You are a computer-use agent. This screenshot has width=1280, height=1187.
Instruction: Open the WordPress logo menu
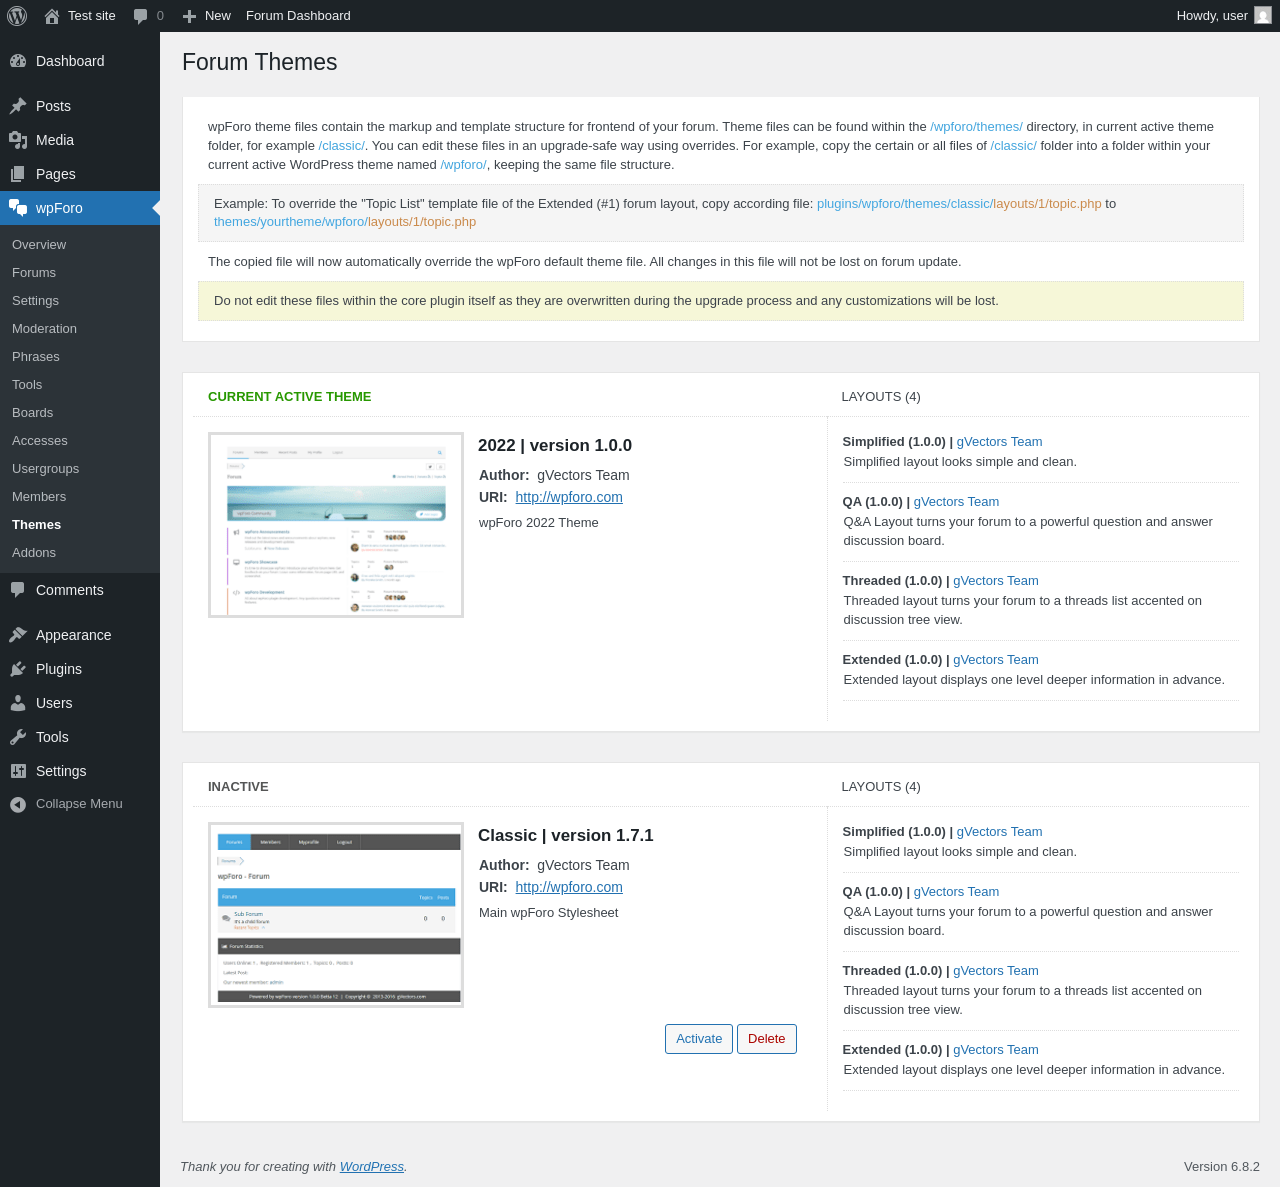coord(17,16)
